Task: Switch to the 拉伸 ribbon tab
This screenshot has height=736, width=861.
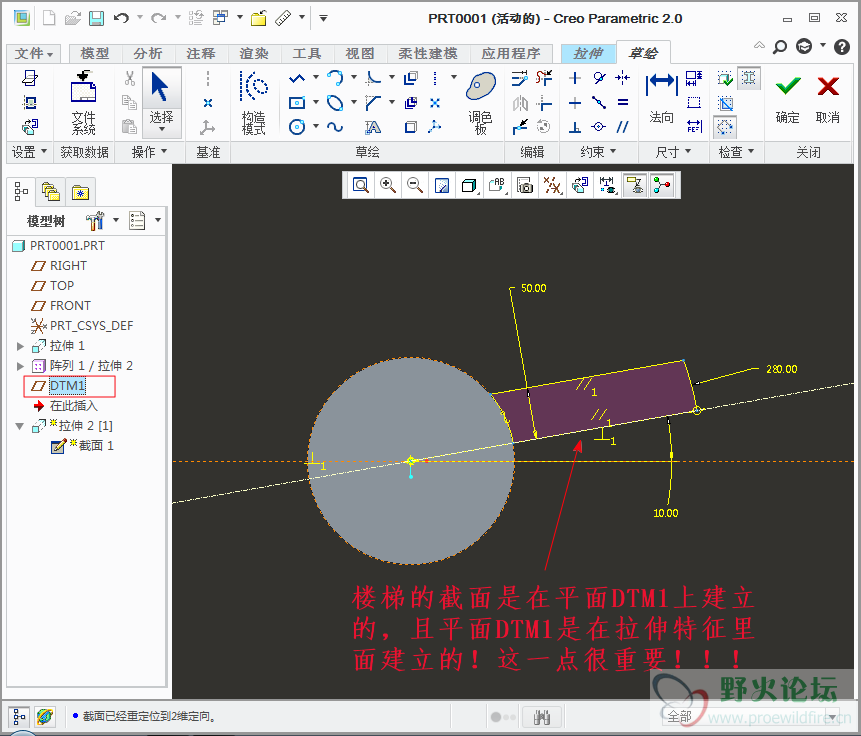Action: click(x=588, y=53)
